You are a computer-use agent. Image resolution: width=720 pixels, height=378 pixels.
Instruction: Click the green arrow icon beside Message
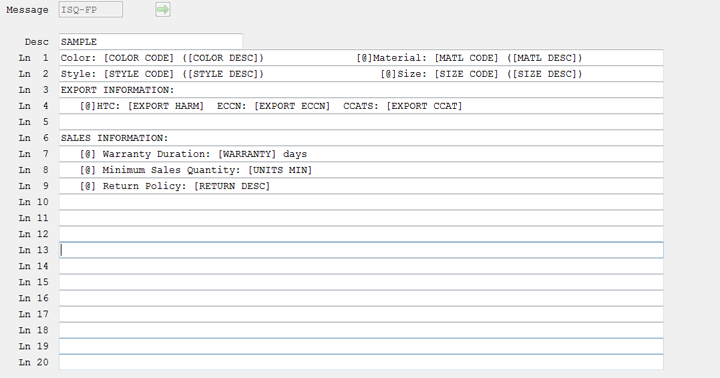163,9
